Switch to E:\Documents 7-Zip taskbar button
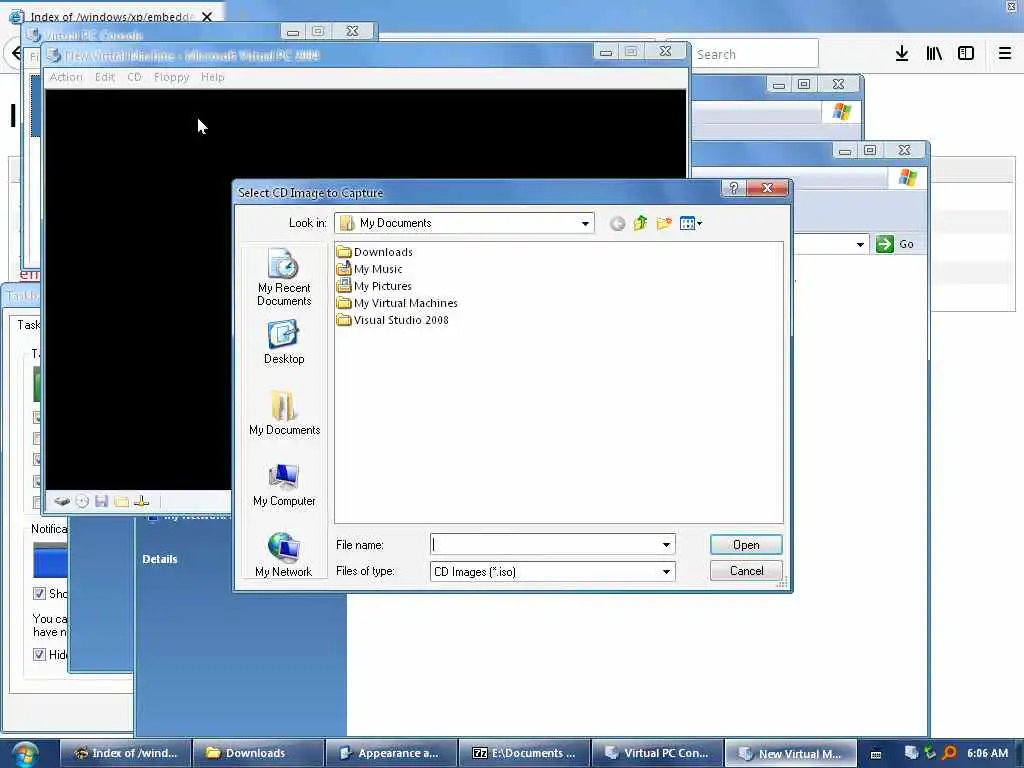The width and height of the screenshot is (1024, 768). tap(525, 753)
